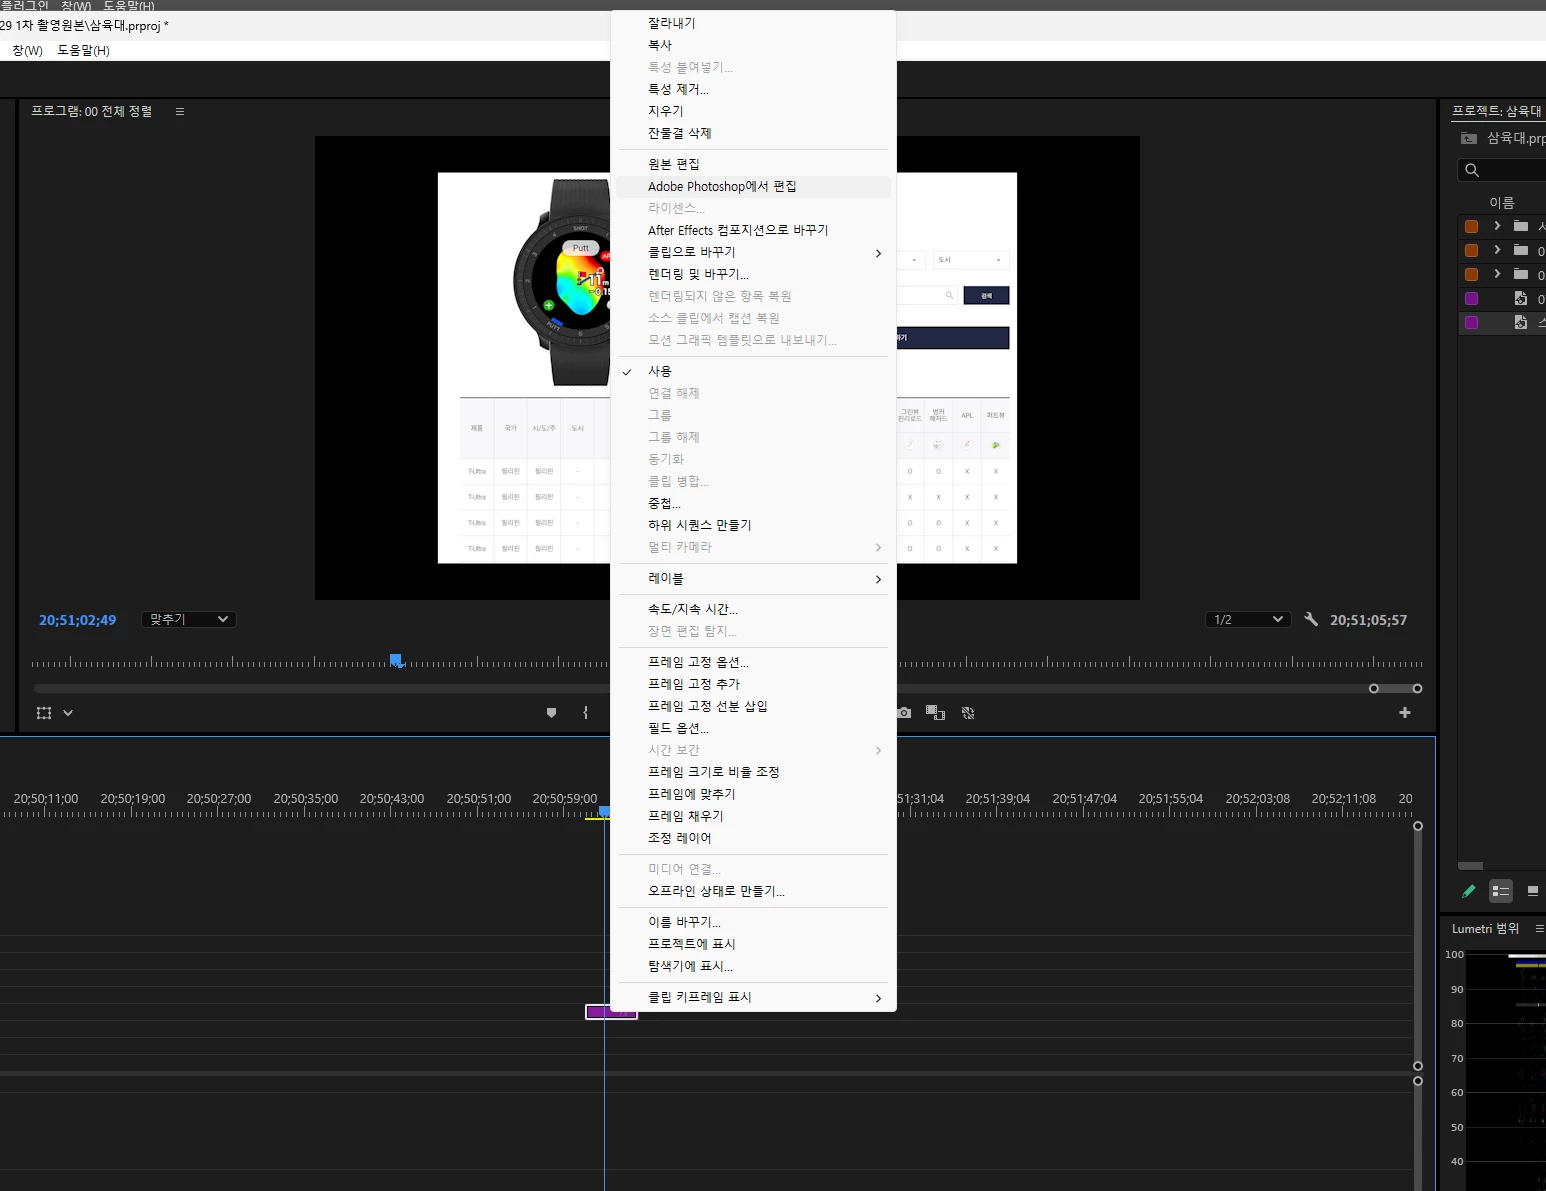The height and width of the screenshot is (1191, 1546).
Task: Click the Project panel horizontal scrollbar thumb
Action: (1470, 866)
